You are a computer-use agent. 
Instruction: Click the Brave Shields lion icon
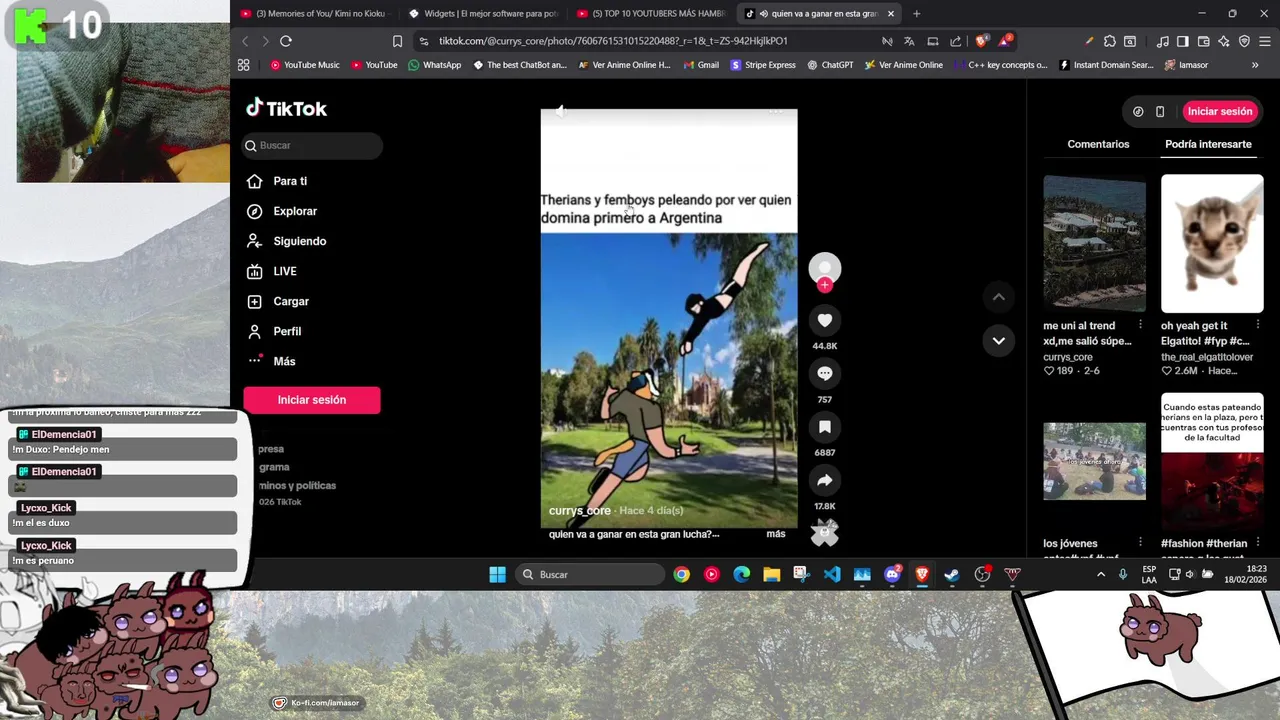[981, 41]
